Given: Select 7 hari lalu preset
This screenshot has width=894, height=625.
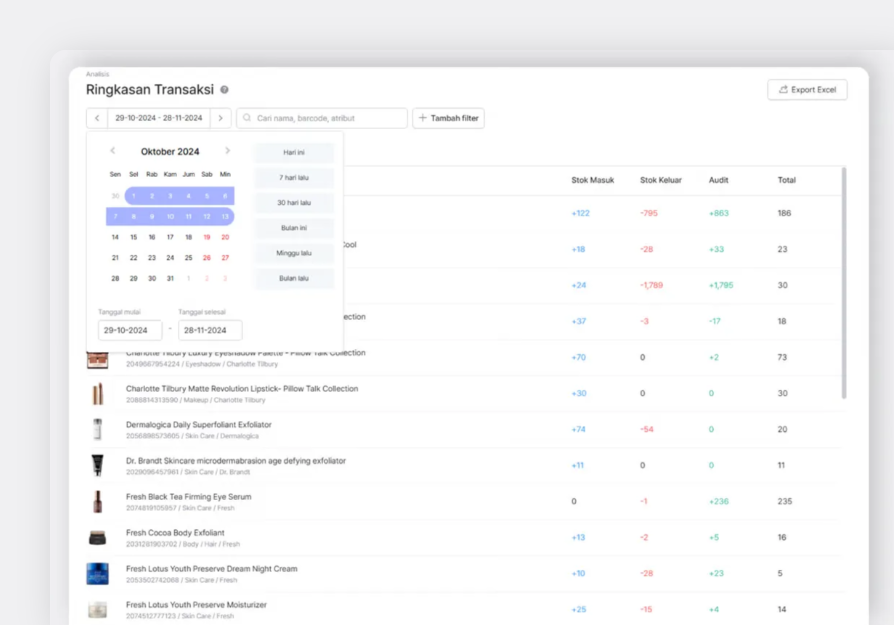Looking at the screenshot, I should 294,177.
